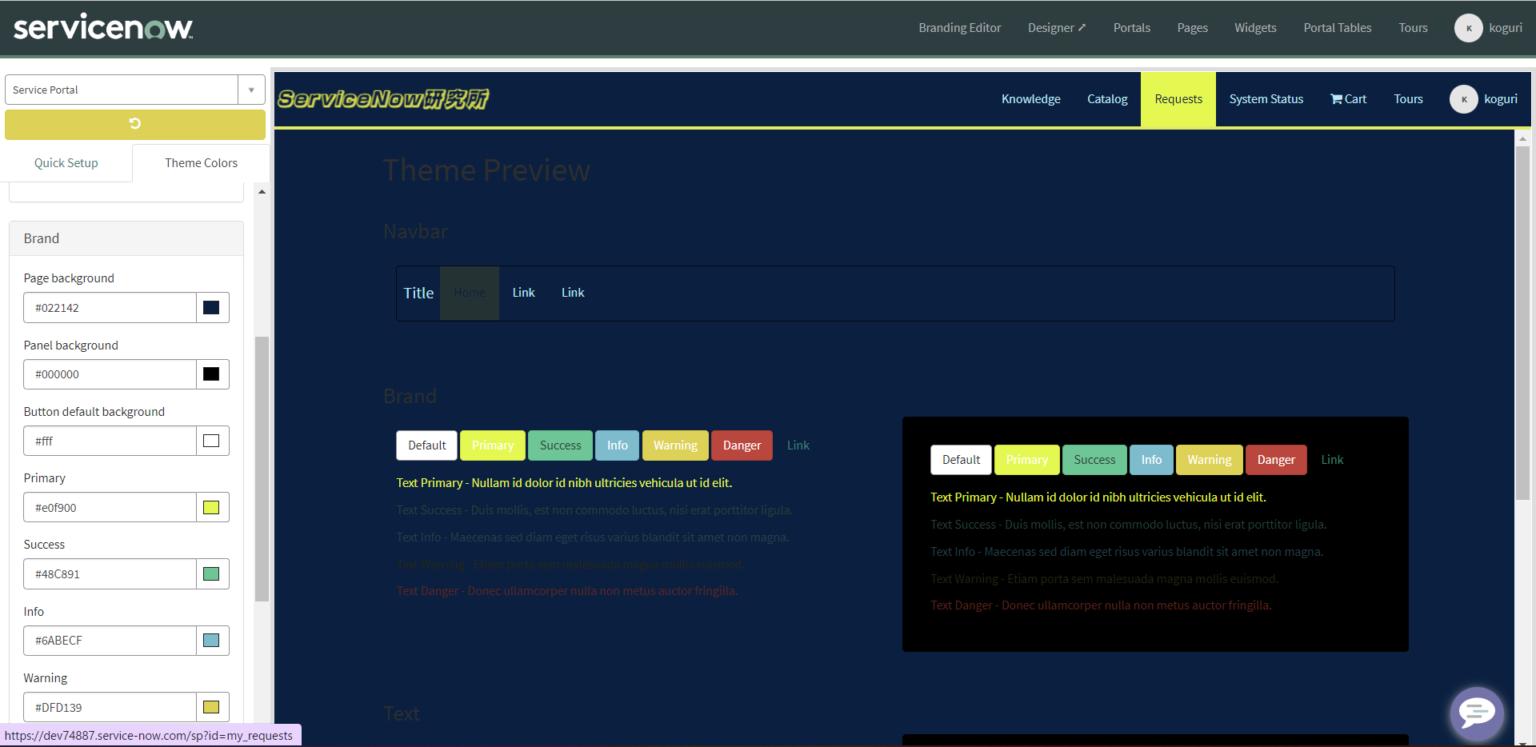The width and height of the screenshot is (1536, 747).
Task: Click the ServiceNow logo at top left
Action: [103, 28]
